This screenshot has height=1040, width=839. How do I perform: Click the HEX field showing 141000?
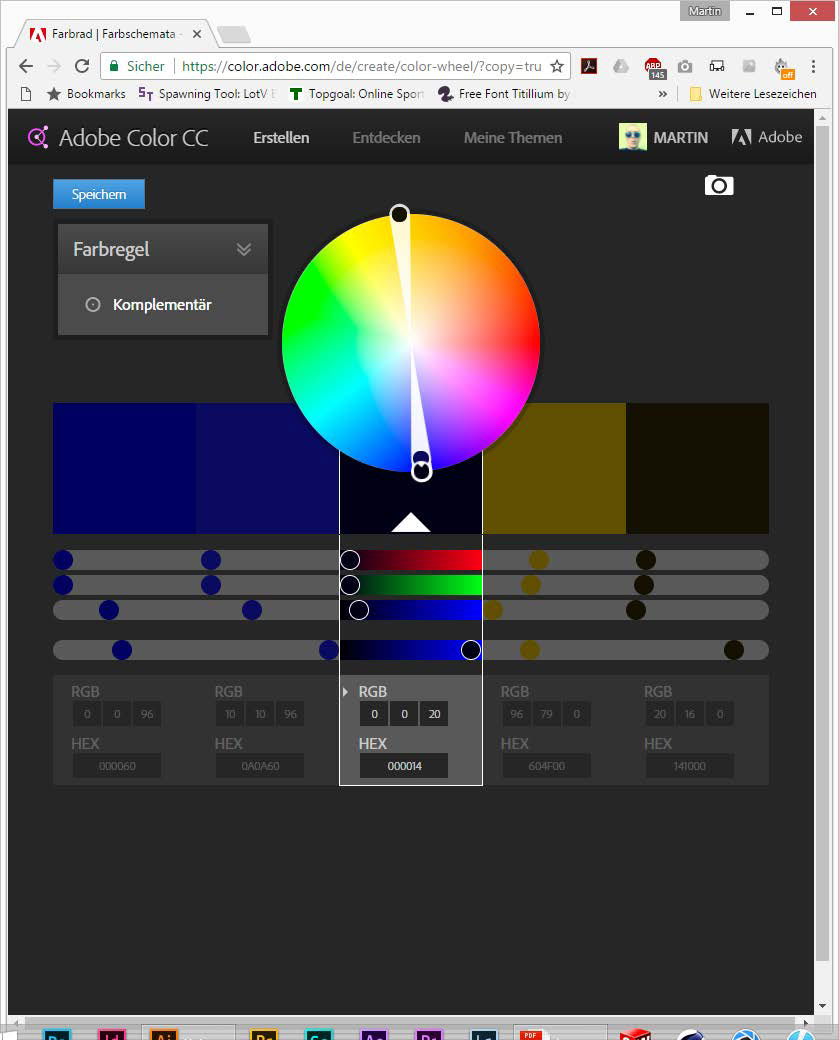click(690, 765)
